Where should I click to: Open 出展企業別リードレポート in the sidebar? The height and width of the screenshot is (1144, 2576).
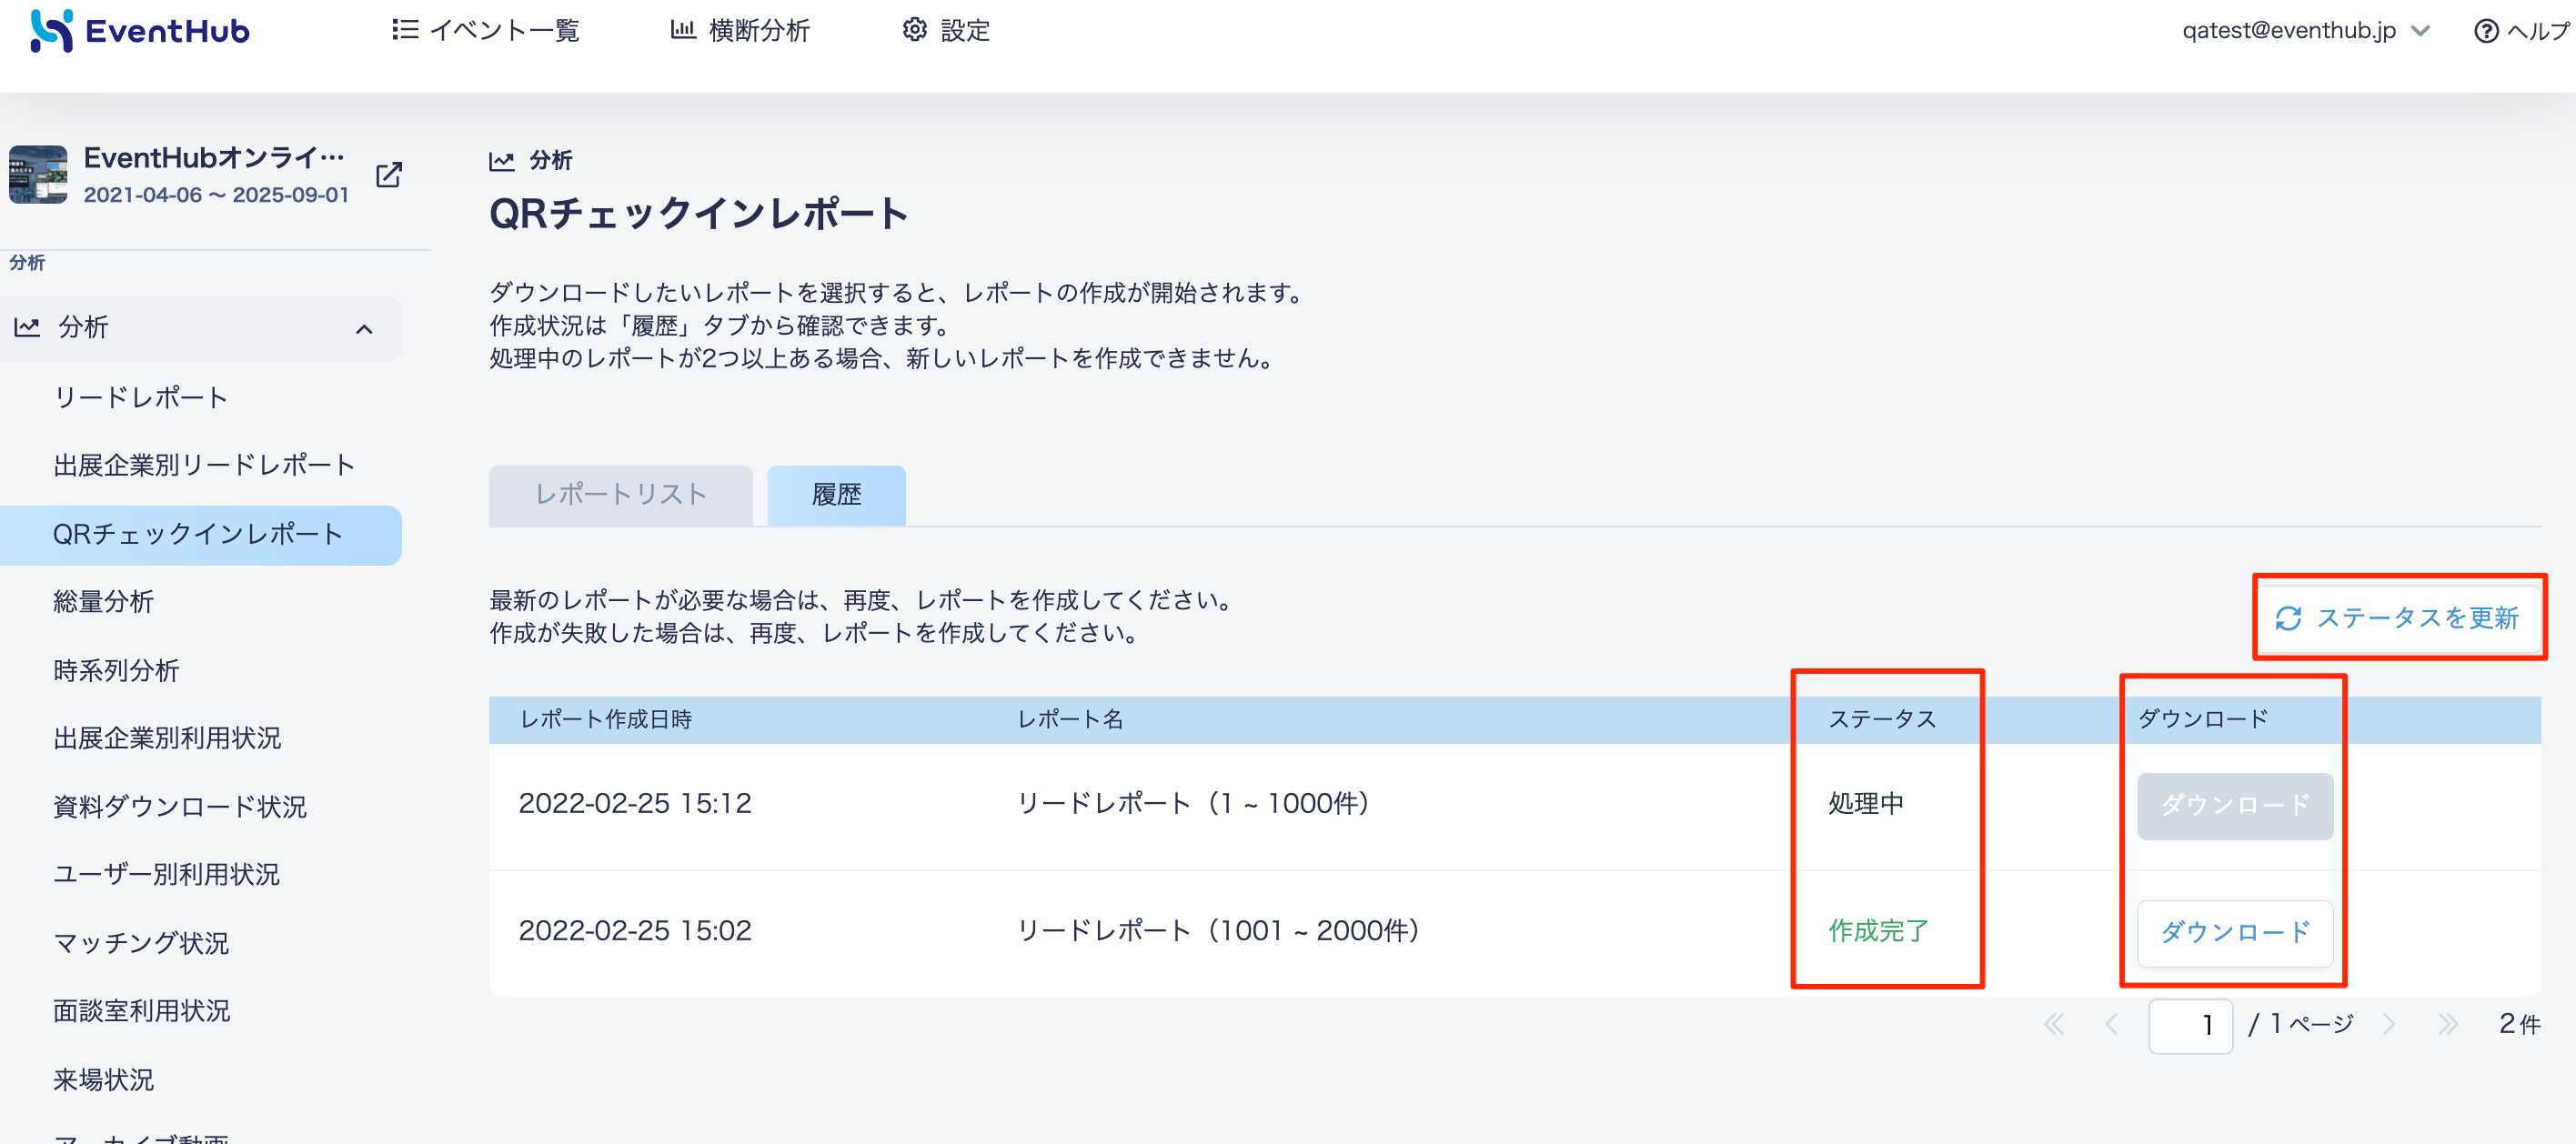[205, 465]
